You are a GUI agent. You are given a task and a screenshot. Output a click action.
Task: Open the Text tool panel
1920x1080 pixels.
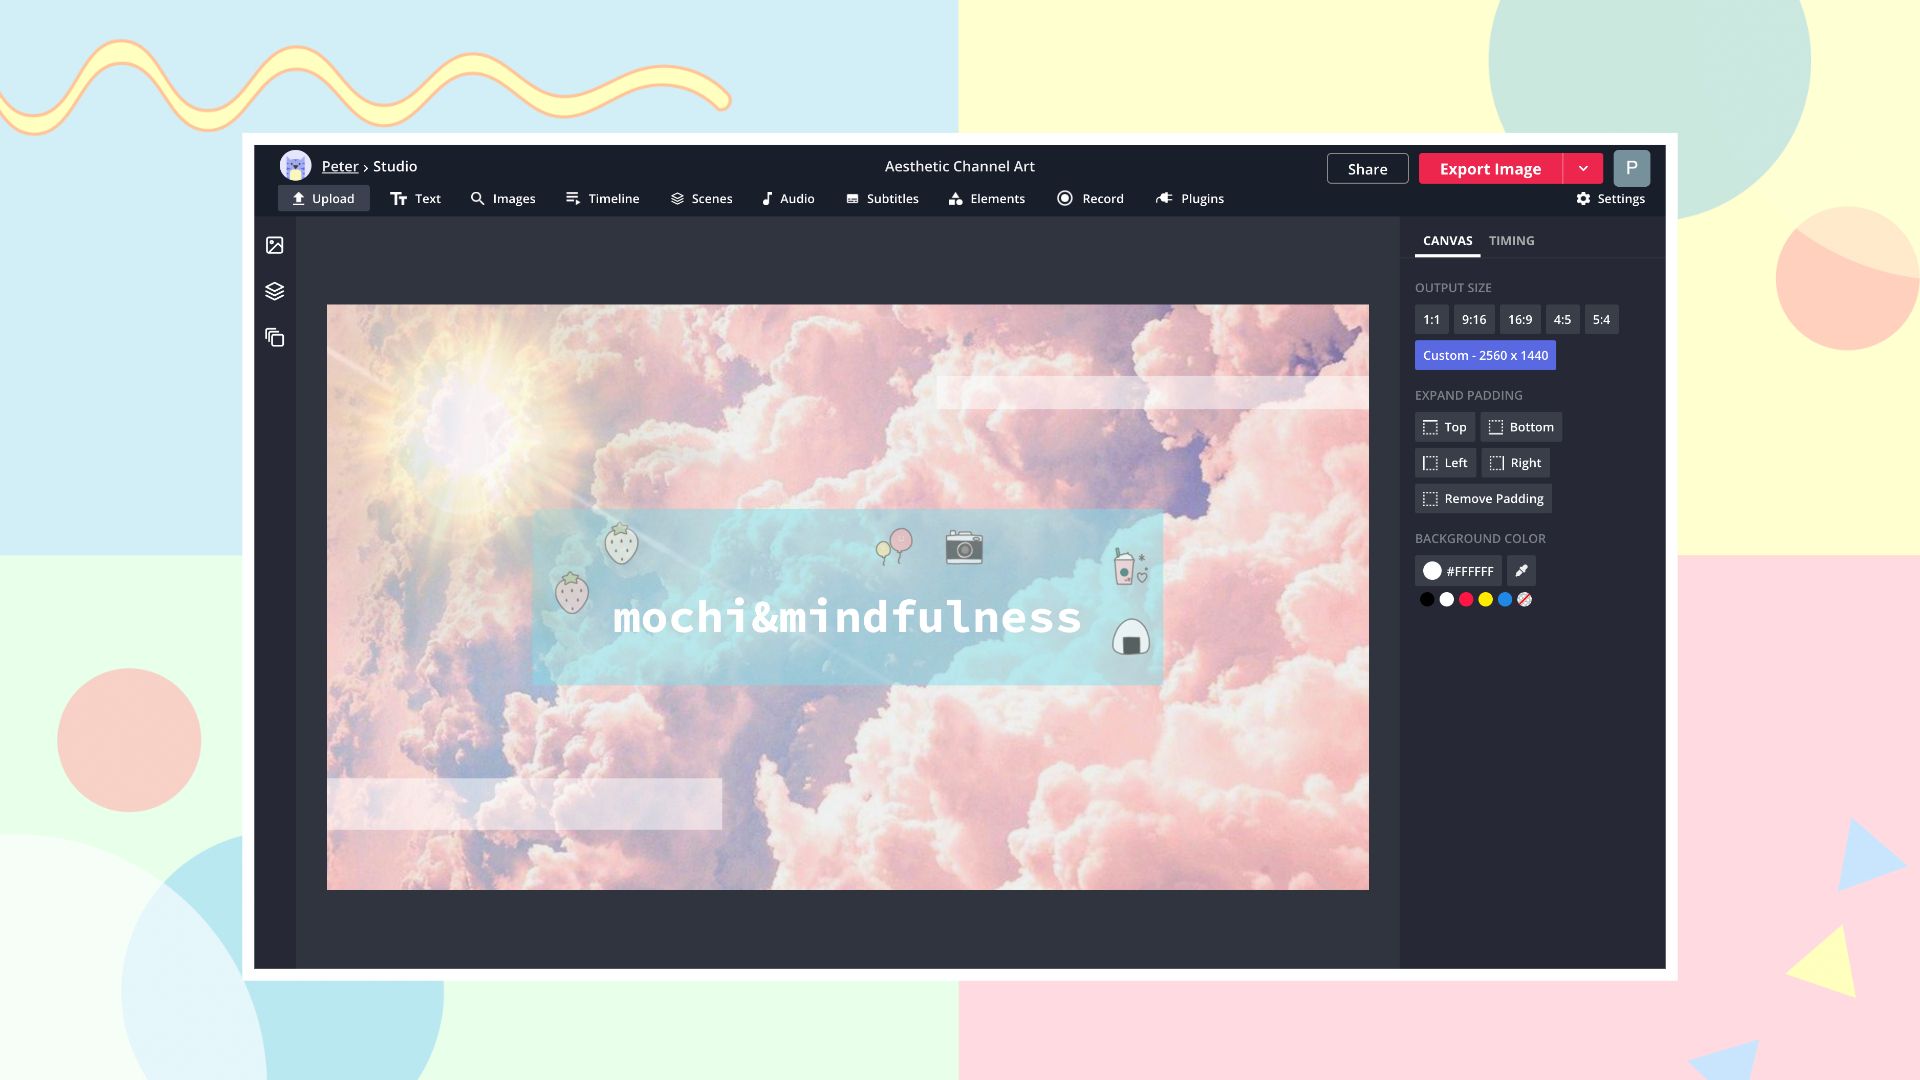click(x=415, y=198)
